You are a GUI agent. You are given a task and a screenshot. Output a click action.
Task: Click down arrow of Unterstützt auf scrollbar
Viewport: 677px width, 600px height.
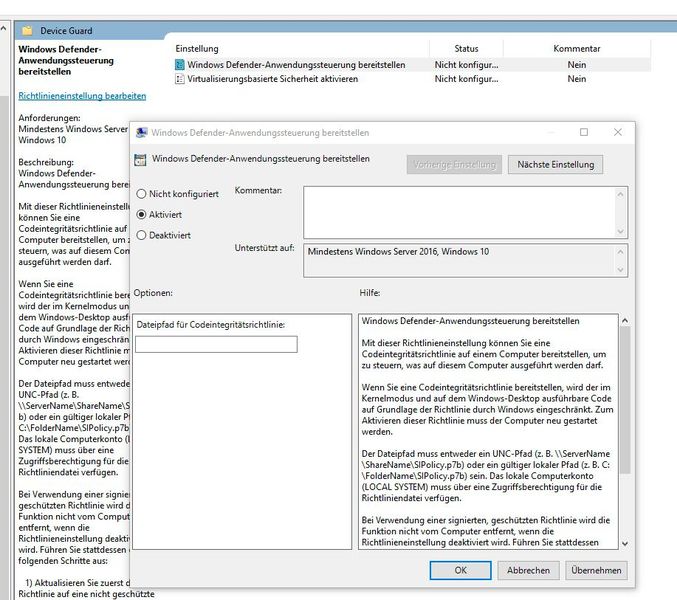pyautogui.click(x=620, y=270)
